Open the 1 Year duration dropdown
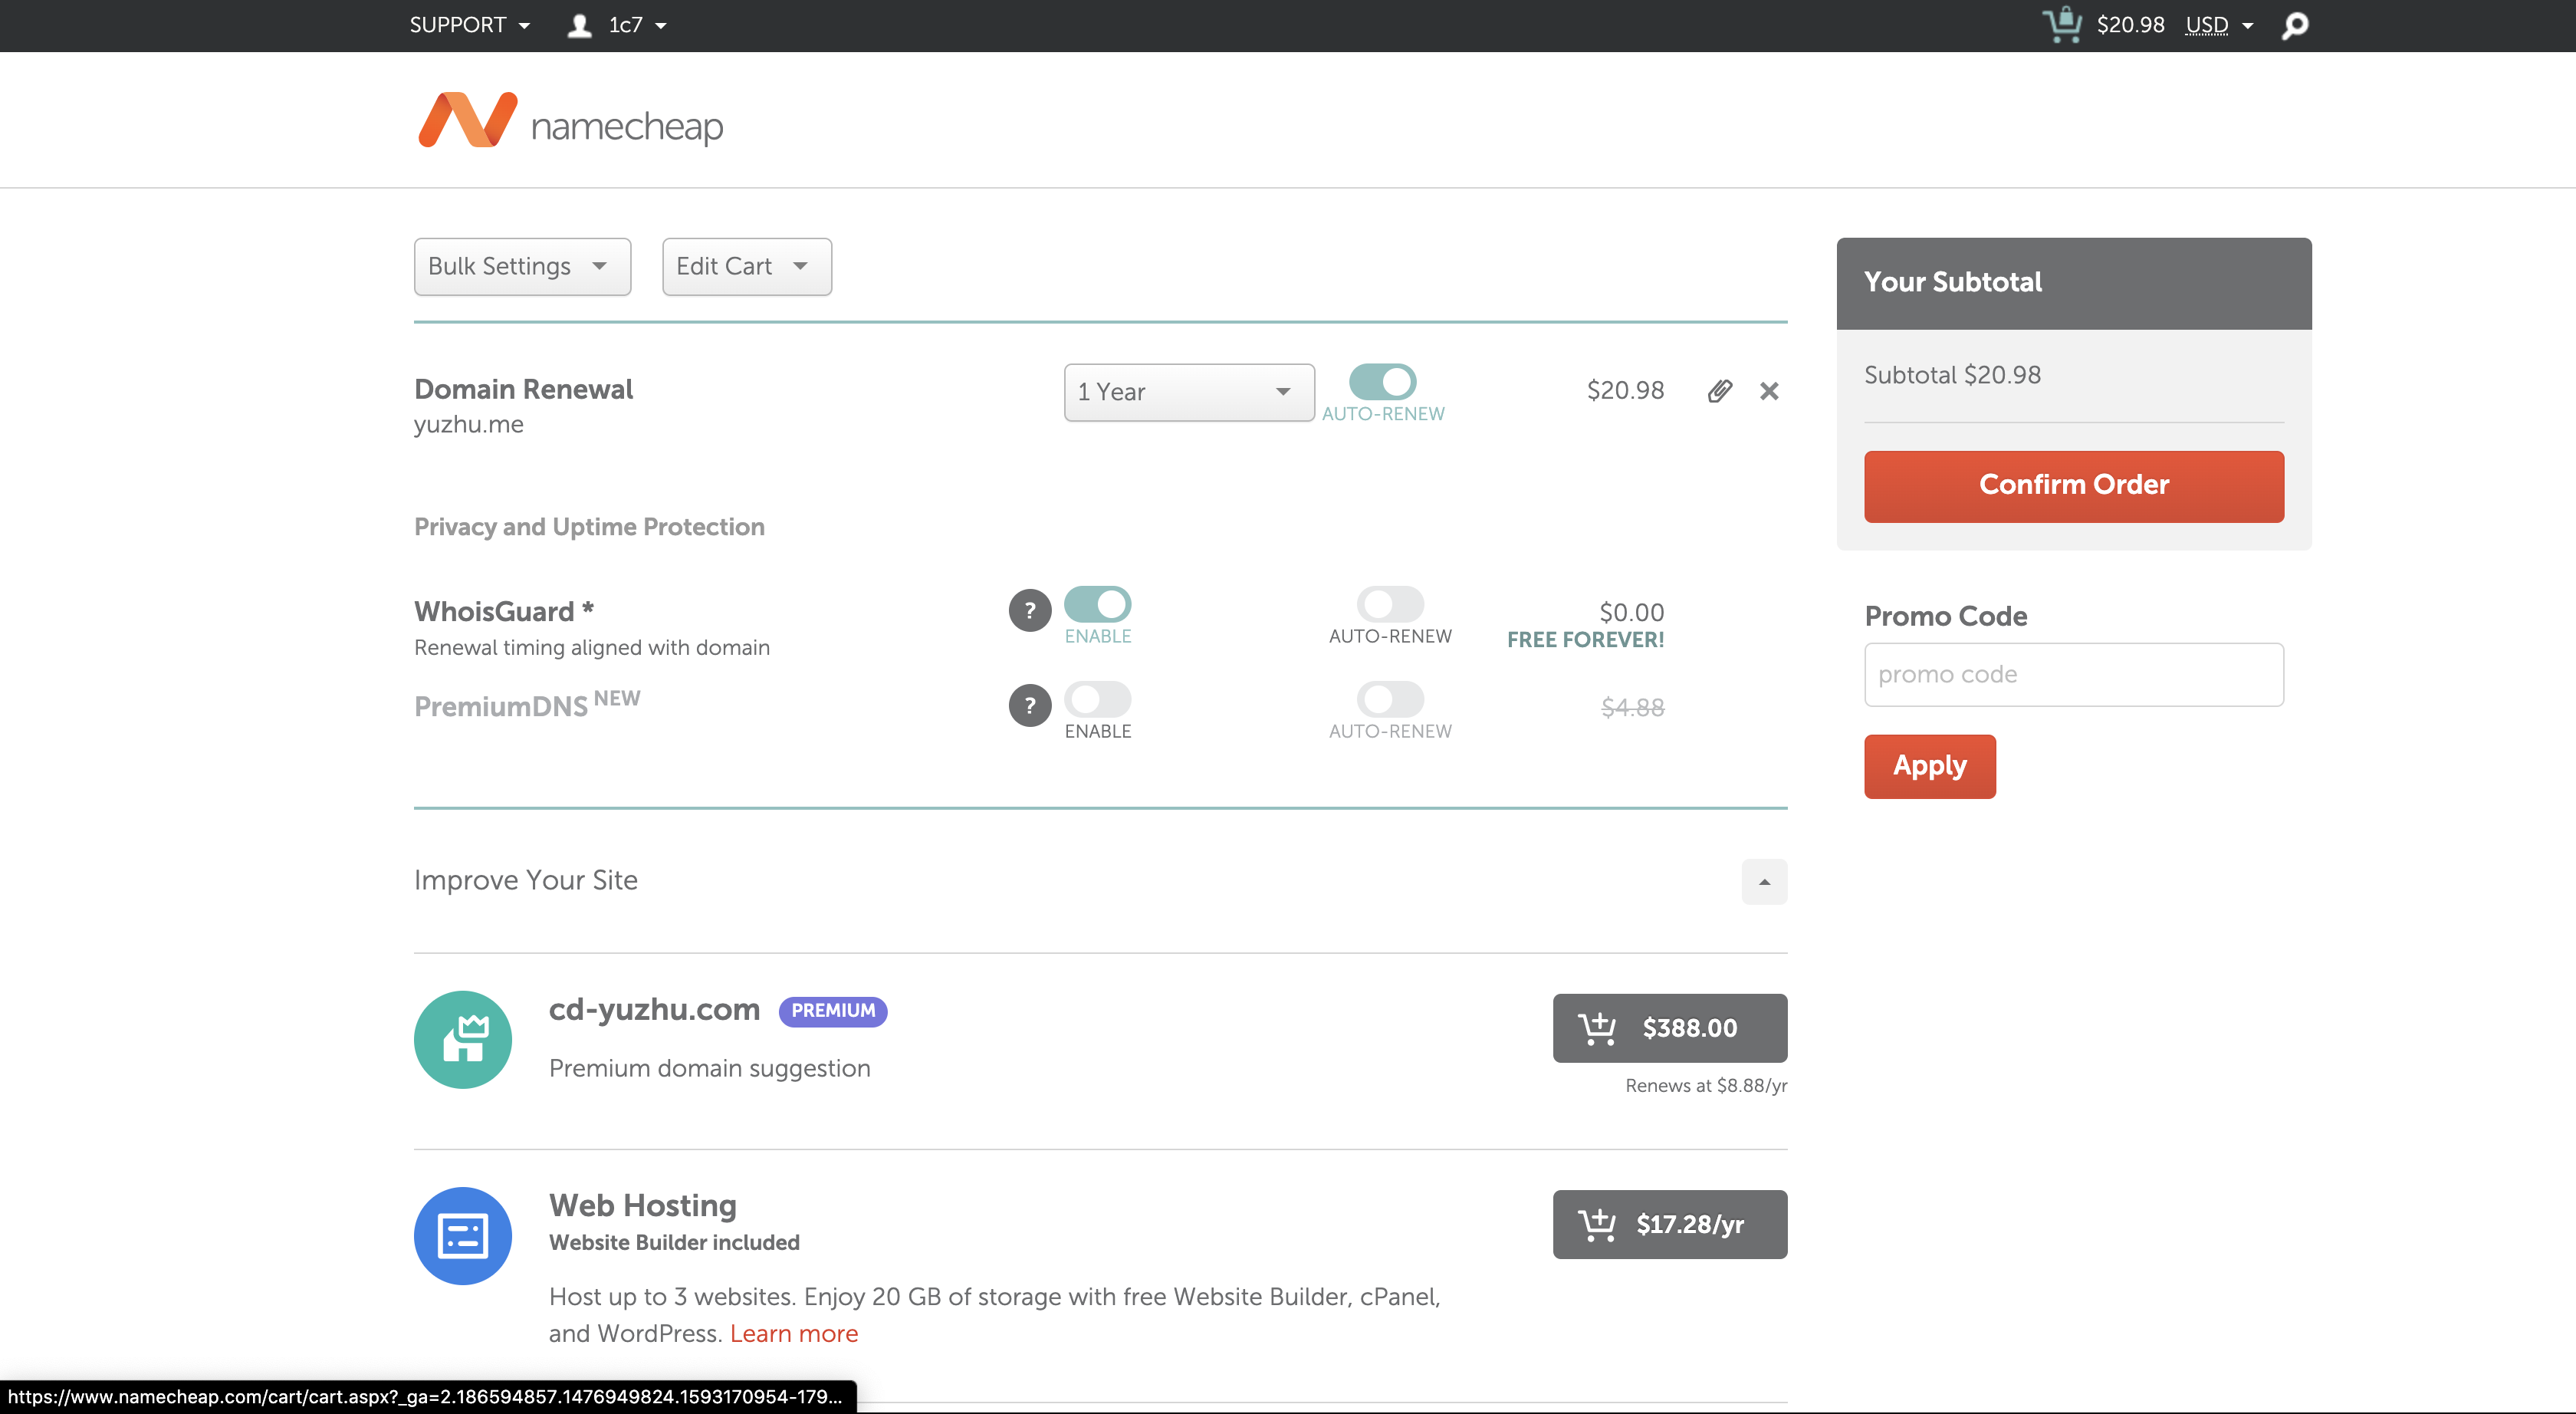The width and height of the screenshot is (2576, 1414). pyautogui.click(x=1188, y=392)
